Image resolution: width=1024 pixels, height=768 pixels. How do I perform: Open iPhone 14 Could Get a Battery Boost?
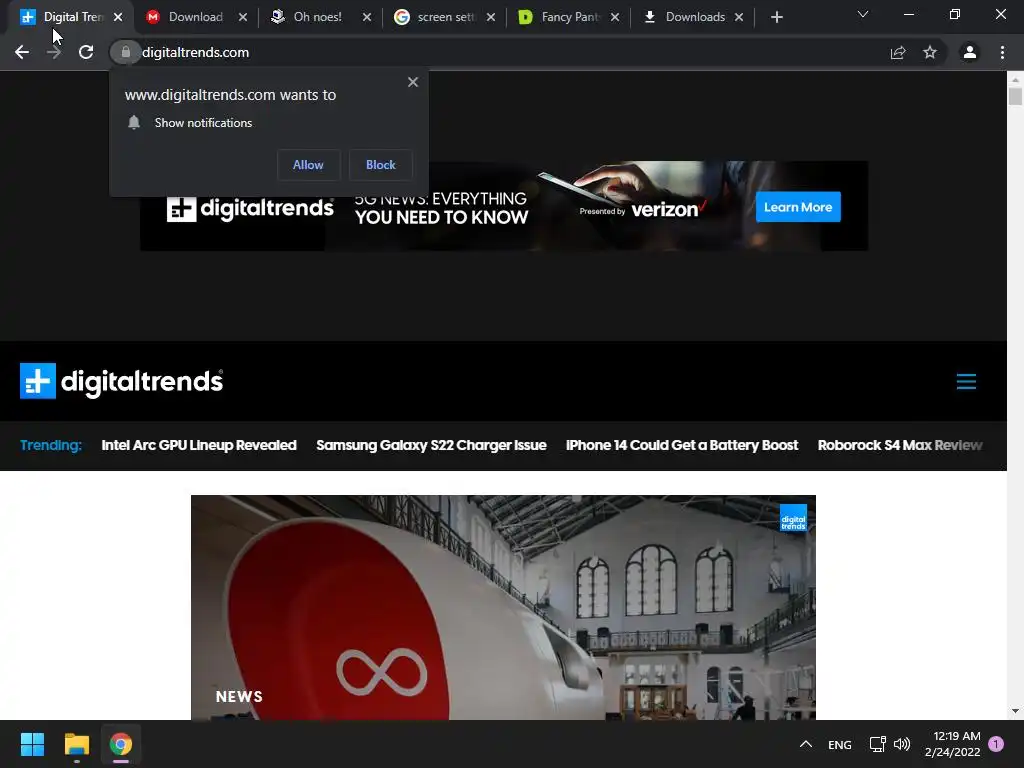[x=682, y=445]
